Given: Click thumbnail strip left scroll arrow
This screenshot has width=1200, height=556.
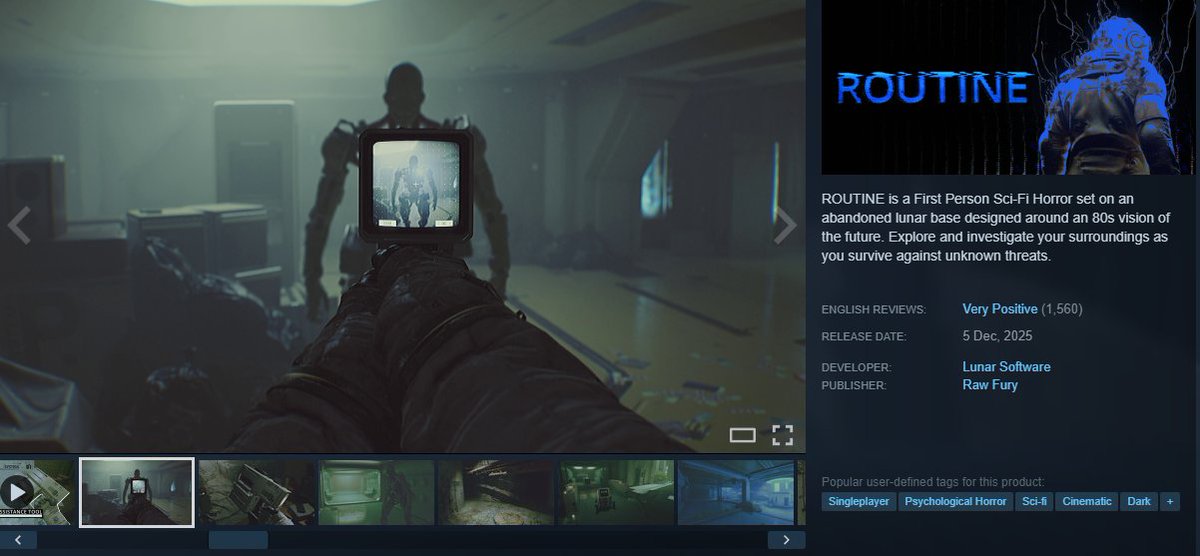Looking at the screenshot, I should (x=19, y=540).
